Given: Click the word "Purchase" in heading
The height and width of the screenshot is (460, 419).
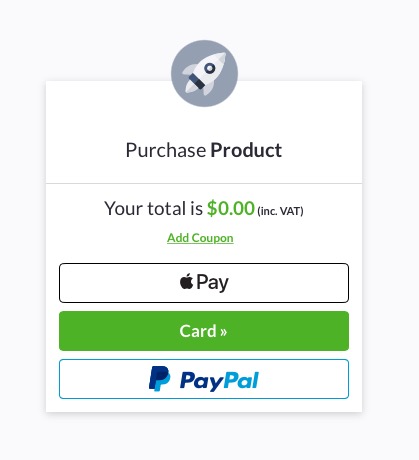Looking at the screenshot, I should tap(166, 150).
